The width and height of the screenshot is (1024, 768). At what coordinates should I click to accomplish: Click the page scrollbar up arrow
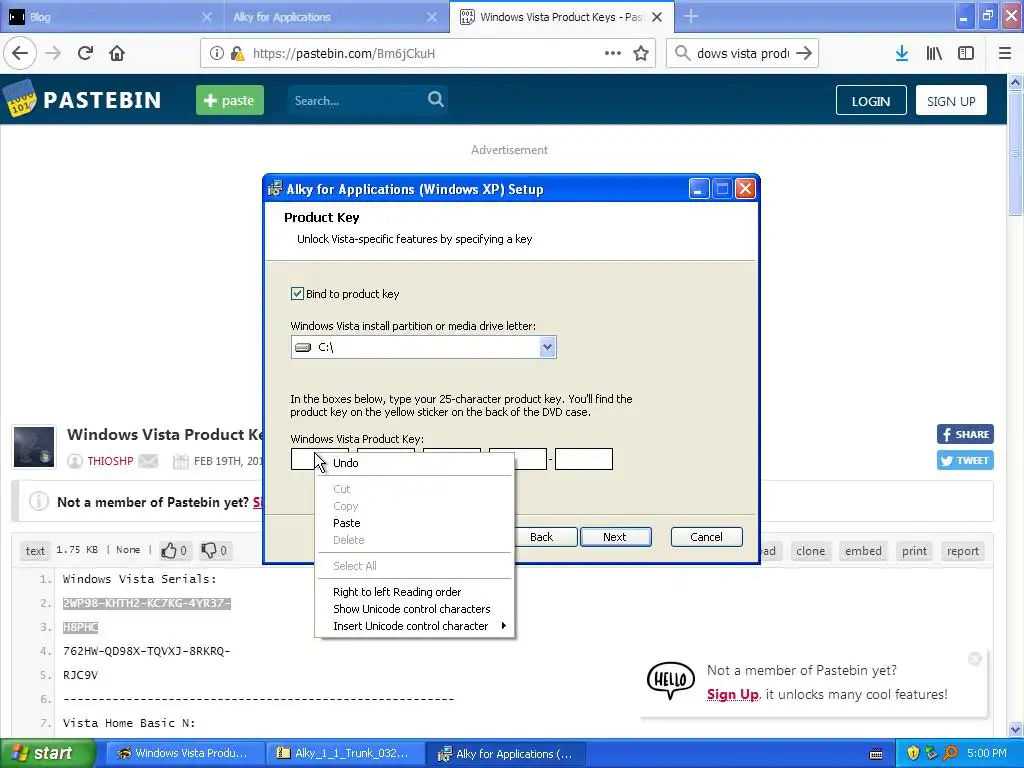click(1016, 82)
